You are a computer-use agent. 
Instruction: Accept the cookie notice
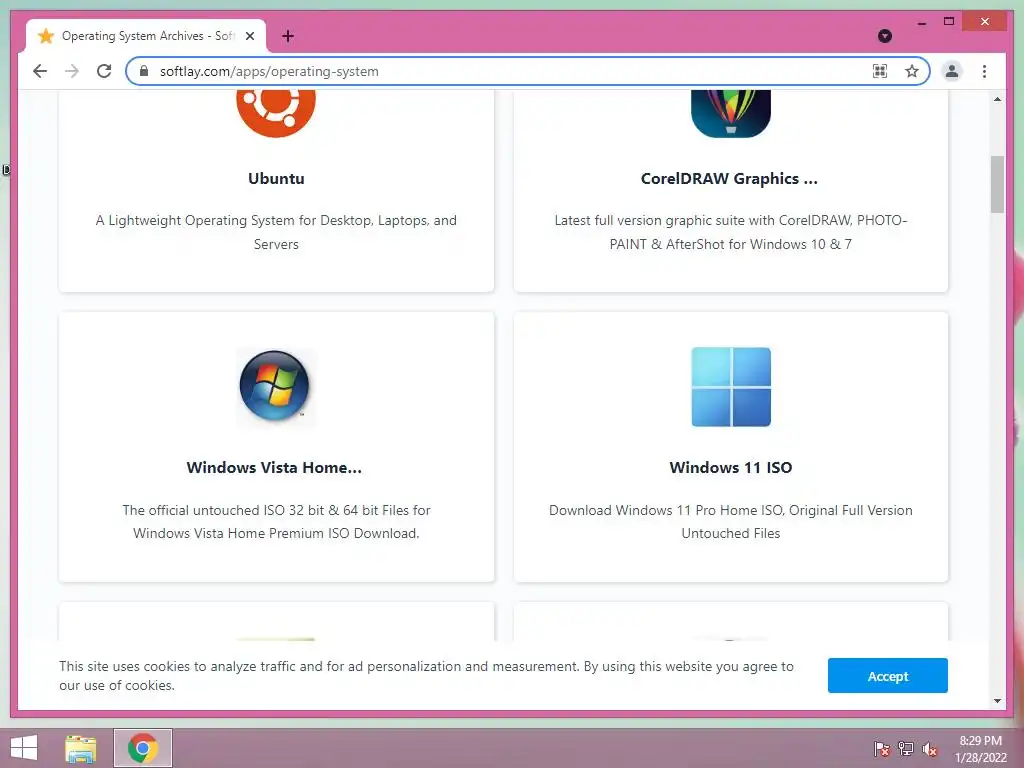tap(888, 676)
